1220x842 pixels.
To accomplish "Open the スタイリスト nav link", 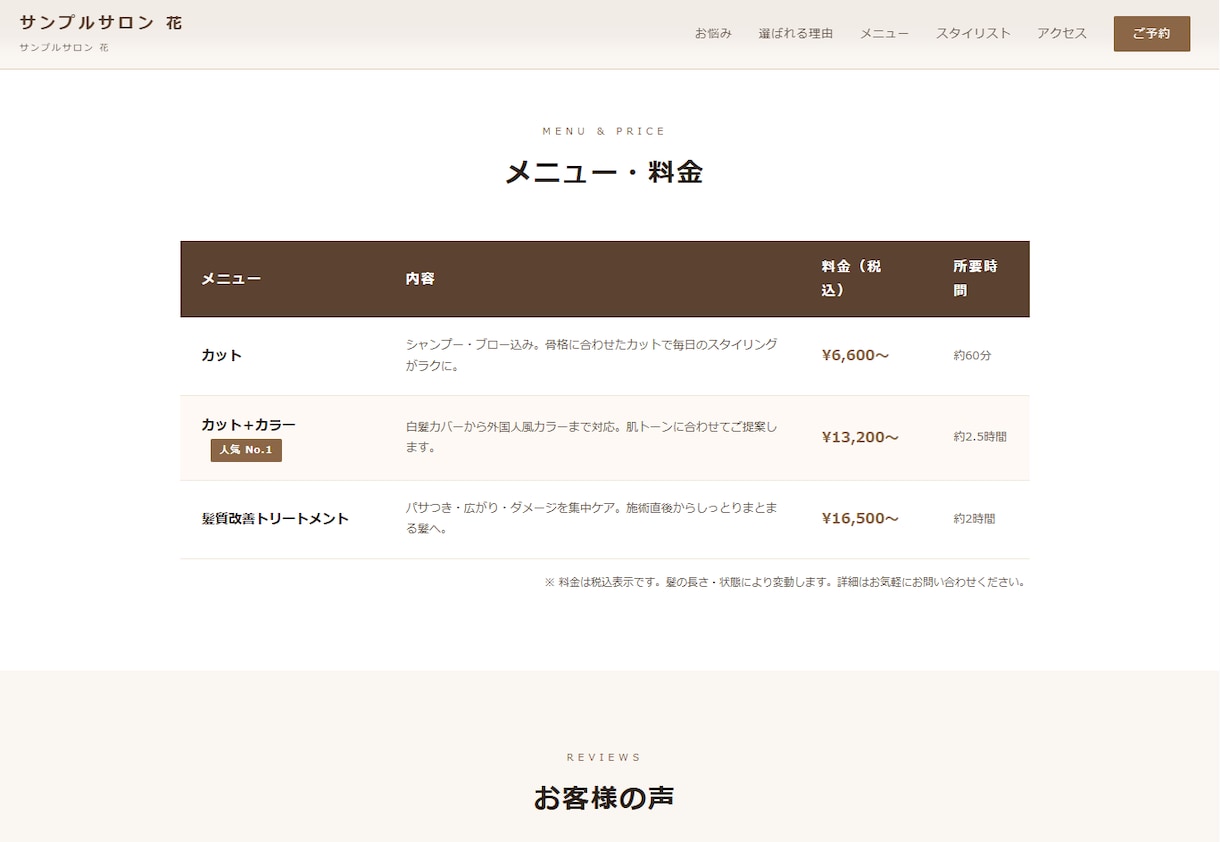I will point(973,33).
